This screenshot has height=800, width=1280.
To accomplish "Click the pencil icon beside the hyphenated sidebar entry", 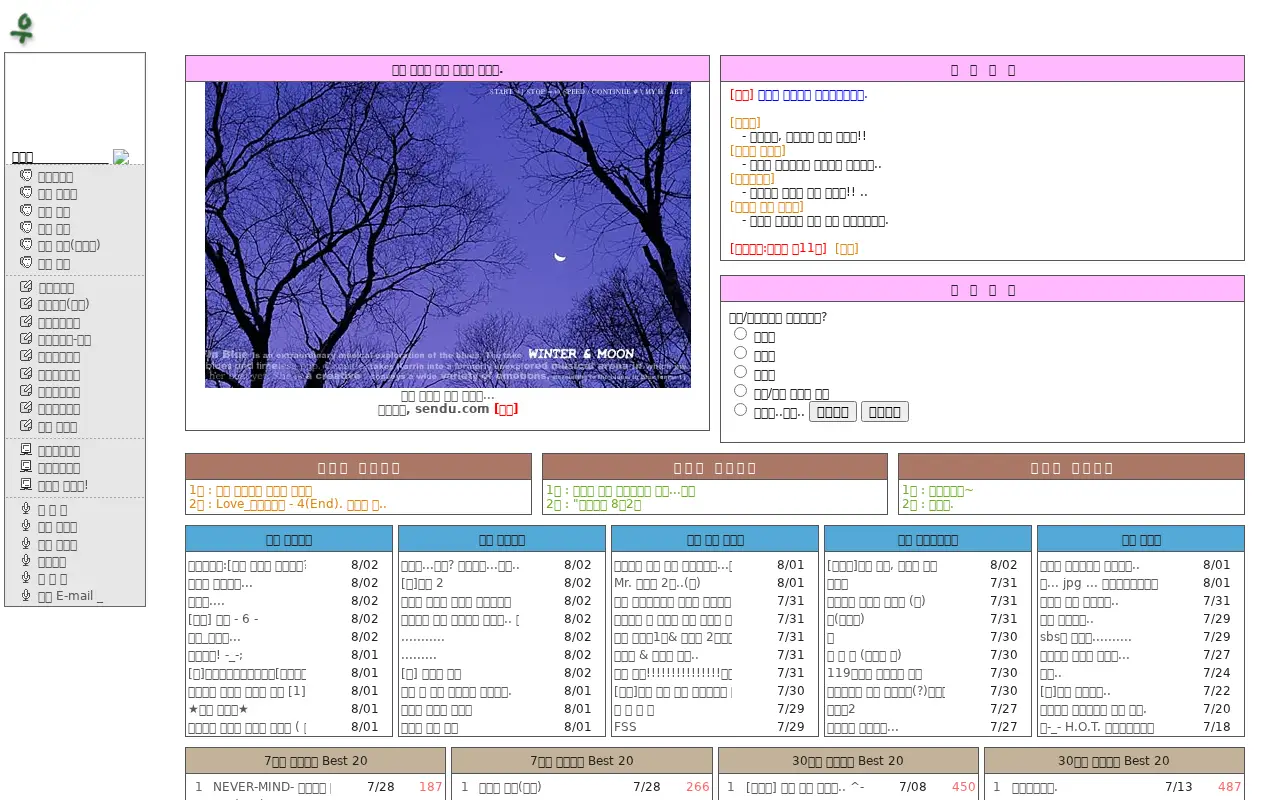I will [26, 339].
